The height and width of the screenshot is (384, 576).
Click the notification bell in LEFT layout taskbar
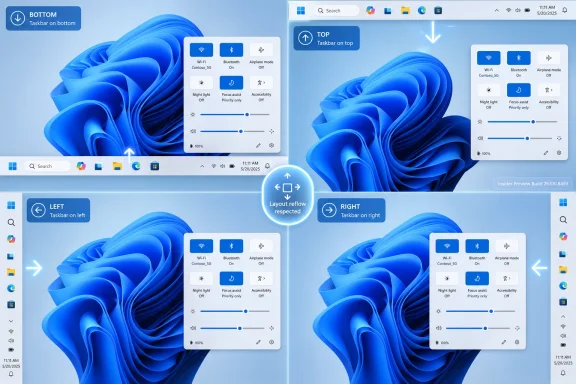point(11,374)
